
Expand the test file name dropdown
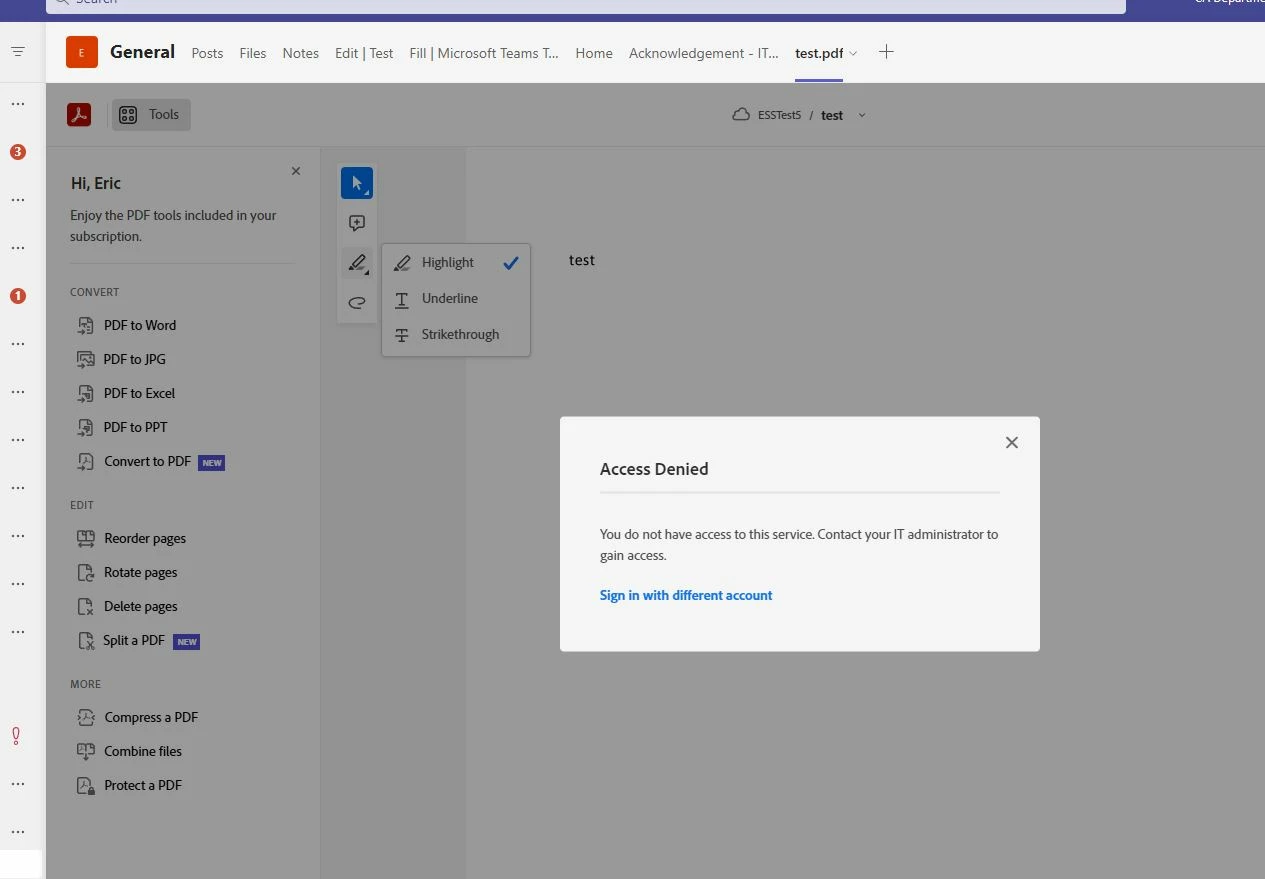[x=862, y=115]
